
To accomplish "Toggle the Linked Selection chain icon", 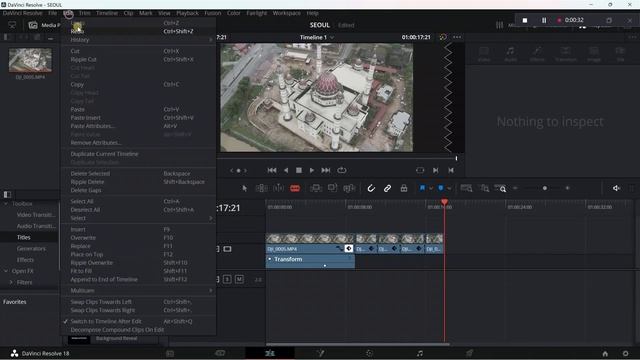I will pos(387,188).
